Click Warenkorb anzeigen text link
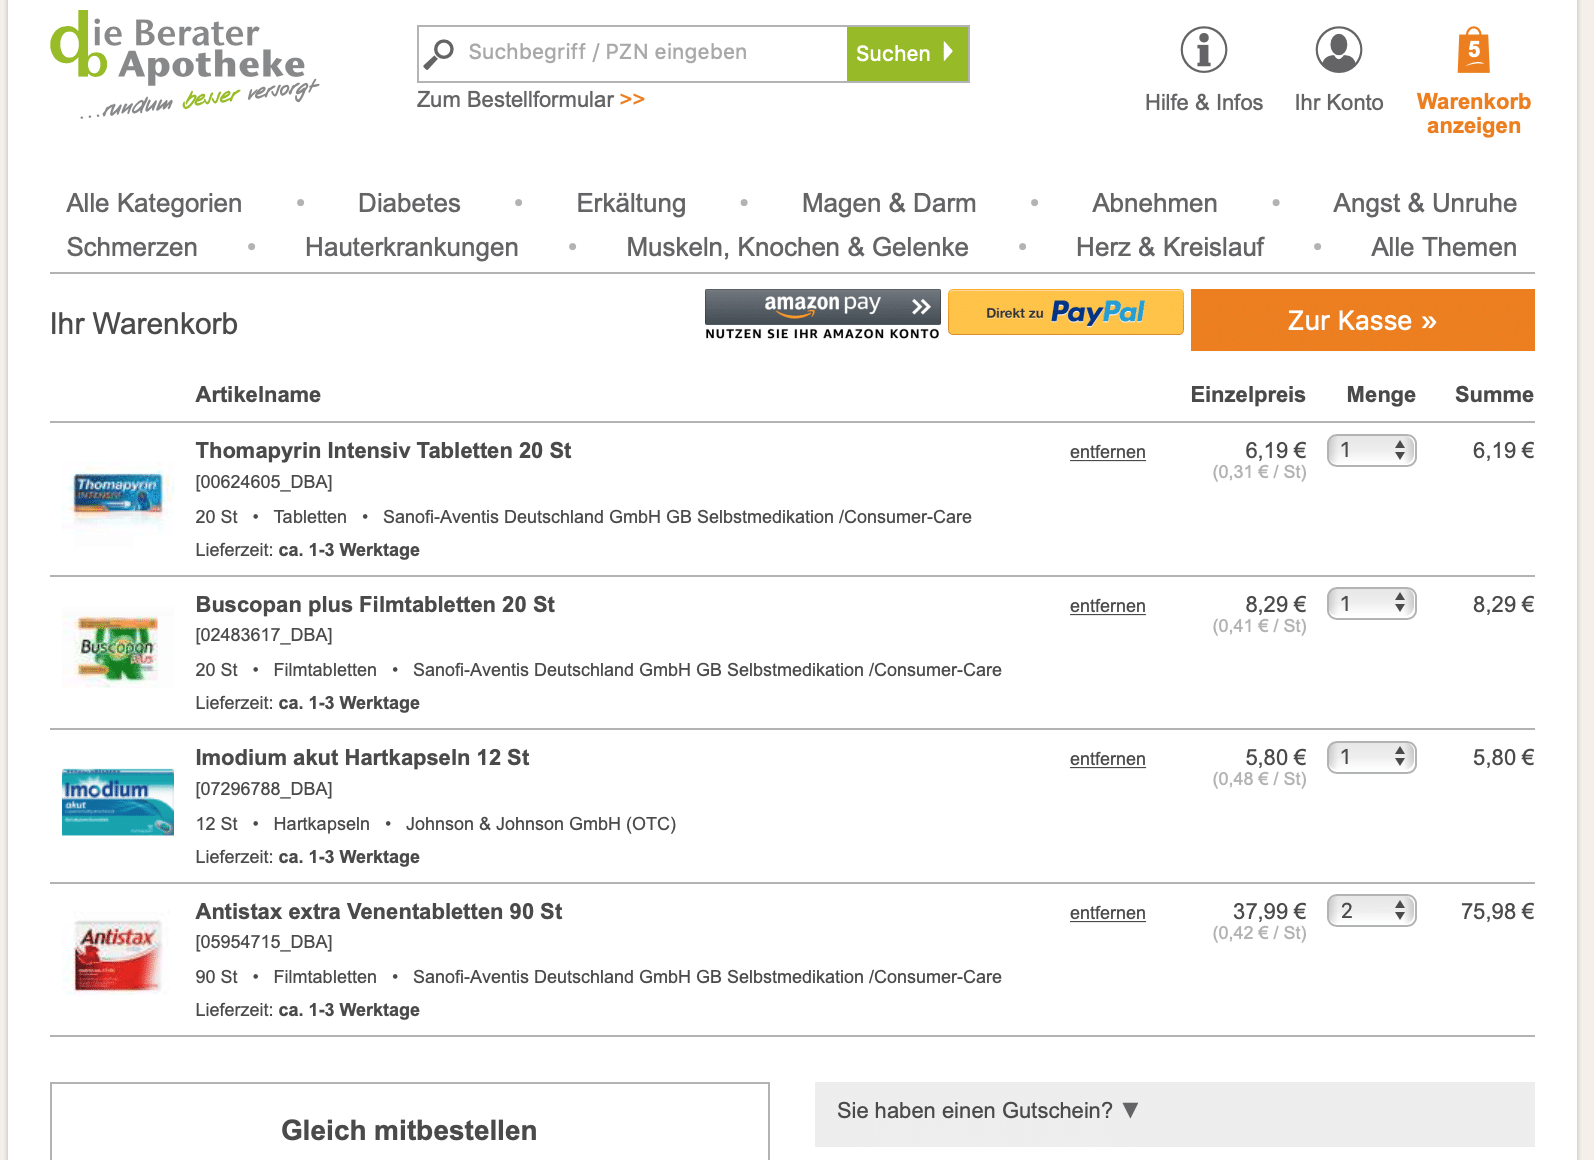This screenshot has height=1160, width=1594. pyautogui.click(x=1474, y=114)
